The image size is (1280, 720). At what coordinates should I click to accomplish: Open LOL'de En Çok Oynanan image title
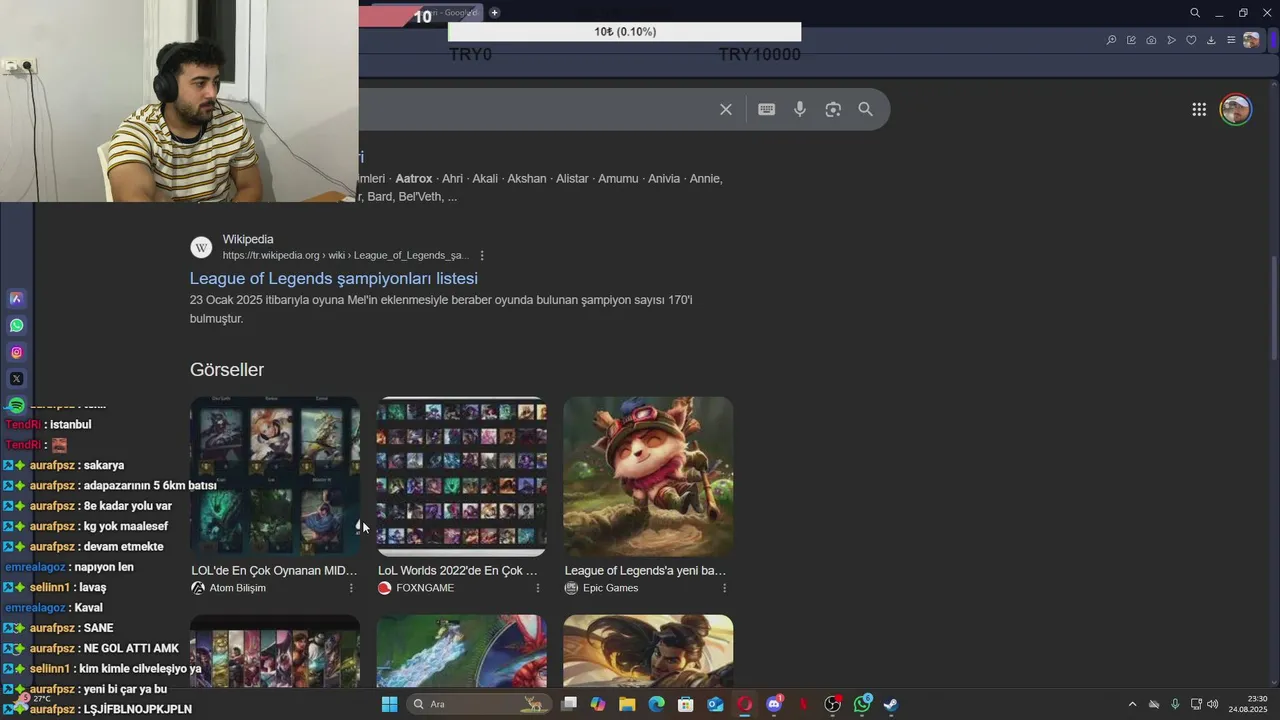(x=274, y=571)
